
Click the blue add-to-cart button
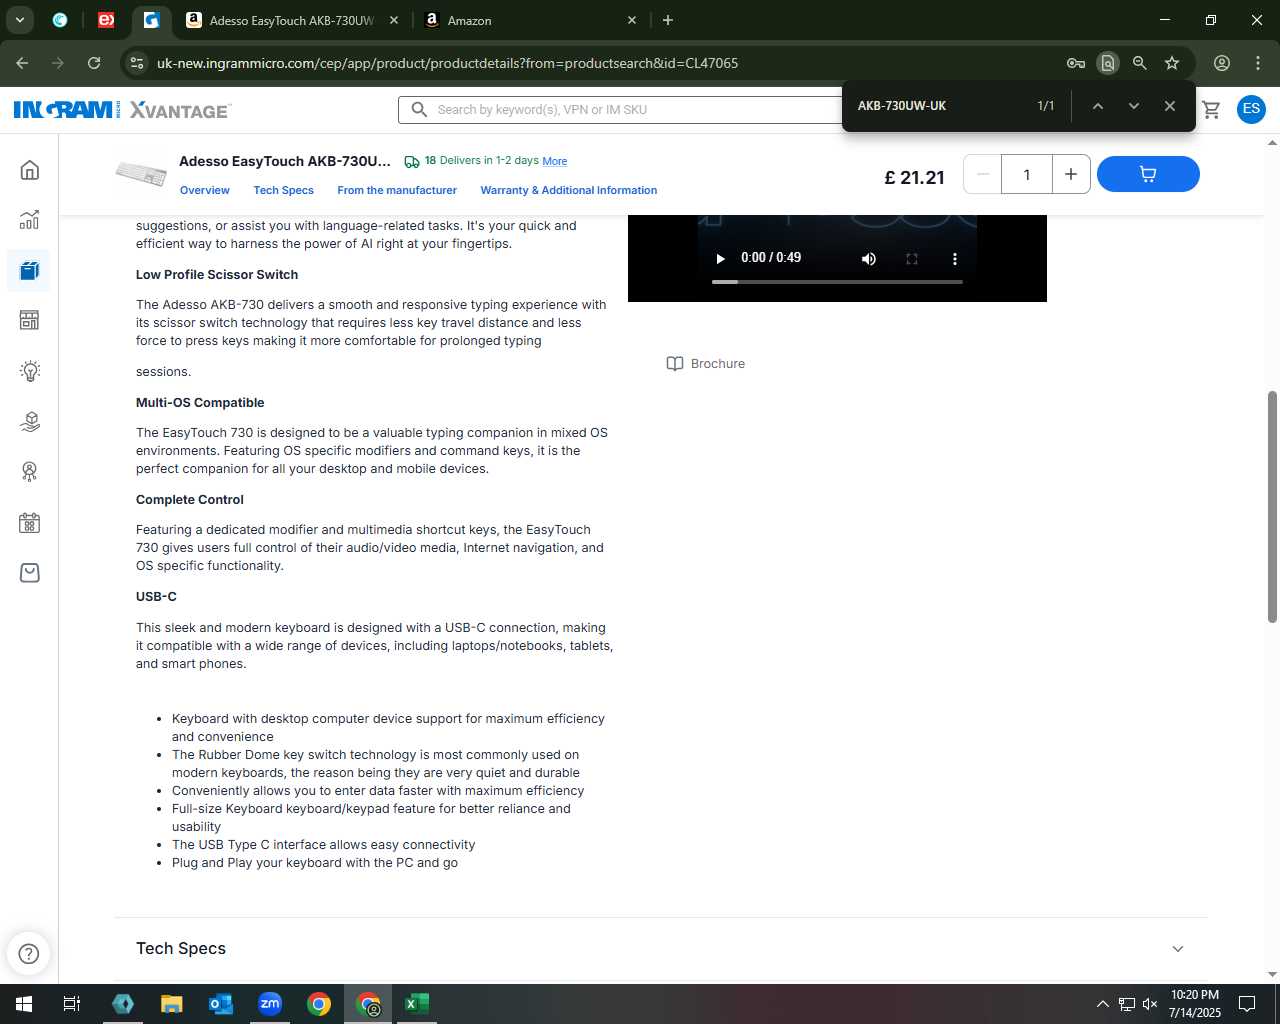point(1148,174)
